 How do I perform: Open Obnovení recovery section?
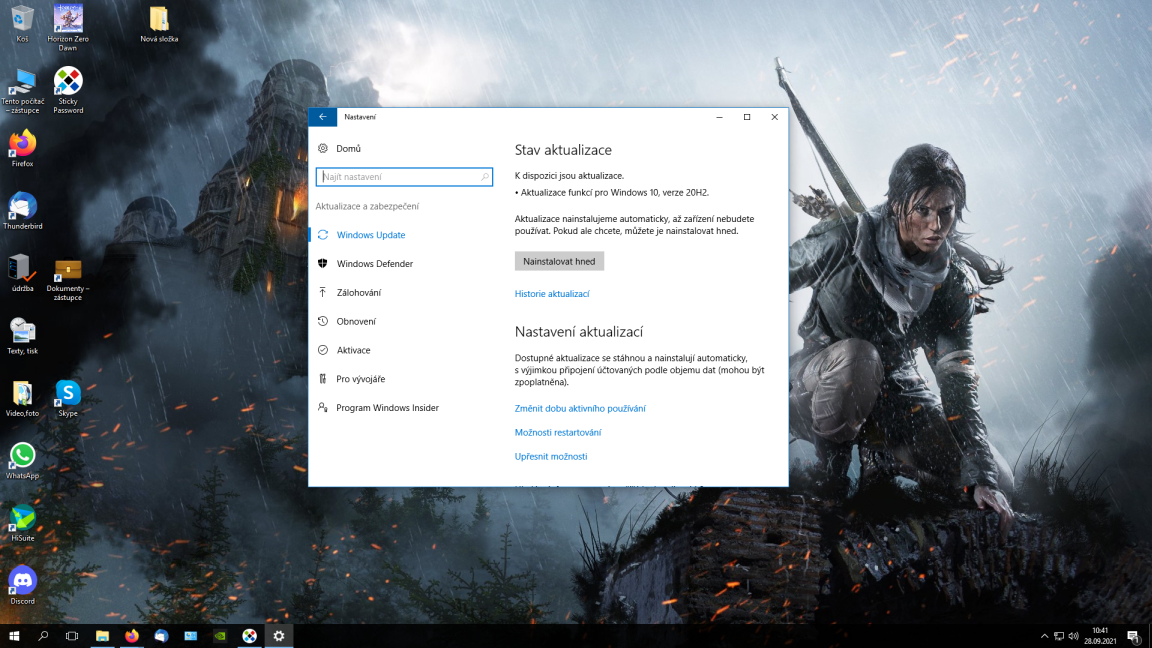tap(356, 322)
